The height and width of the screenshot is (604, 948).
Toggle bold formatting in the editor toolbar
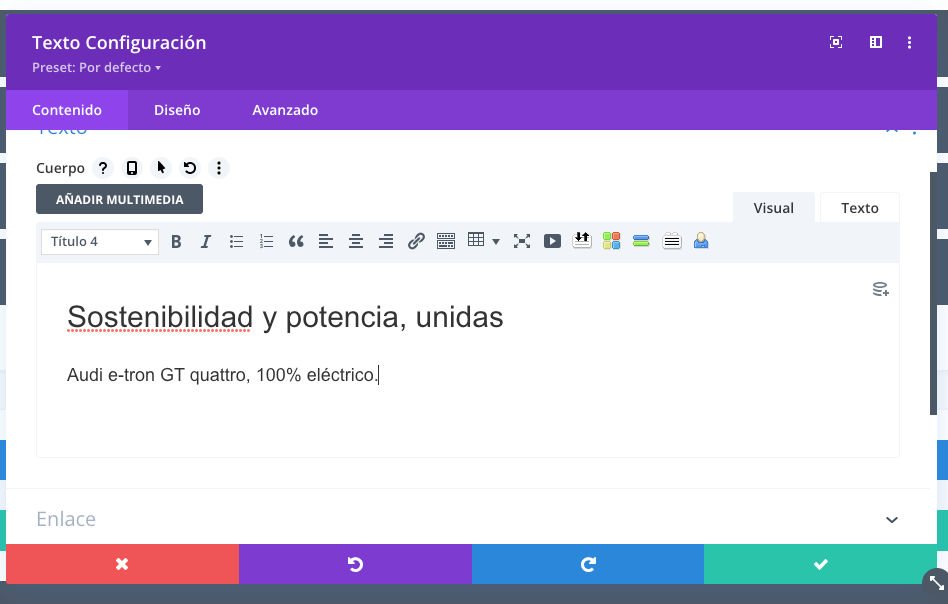pos(176,242)
